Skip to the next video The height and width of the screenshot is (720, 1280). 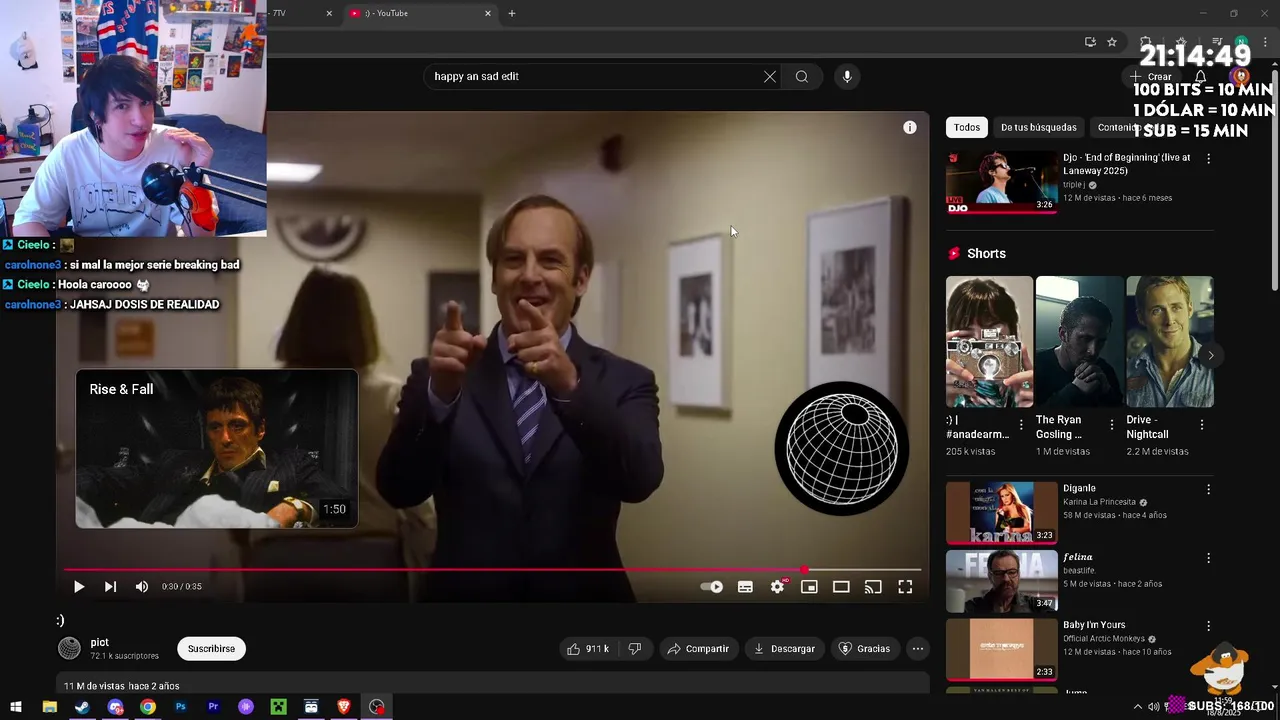click(x=110, y=587)
